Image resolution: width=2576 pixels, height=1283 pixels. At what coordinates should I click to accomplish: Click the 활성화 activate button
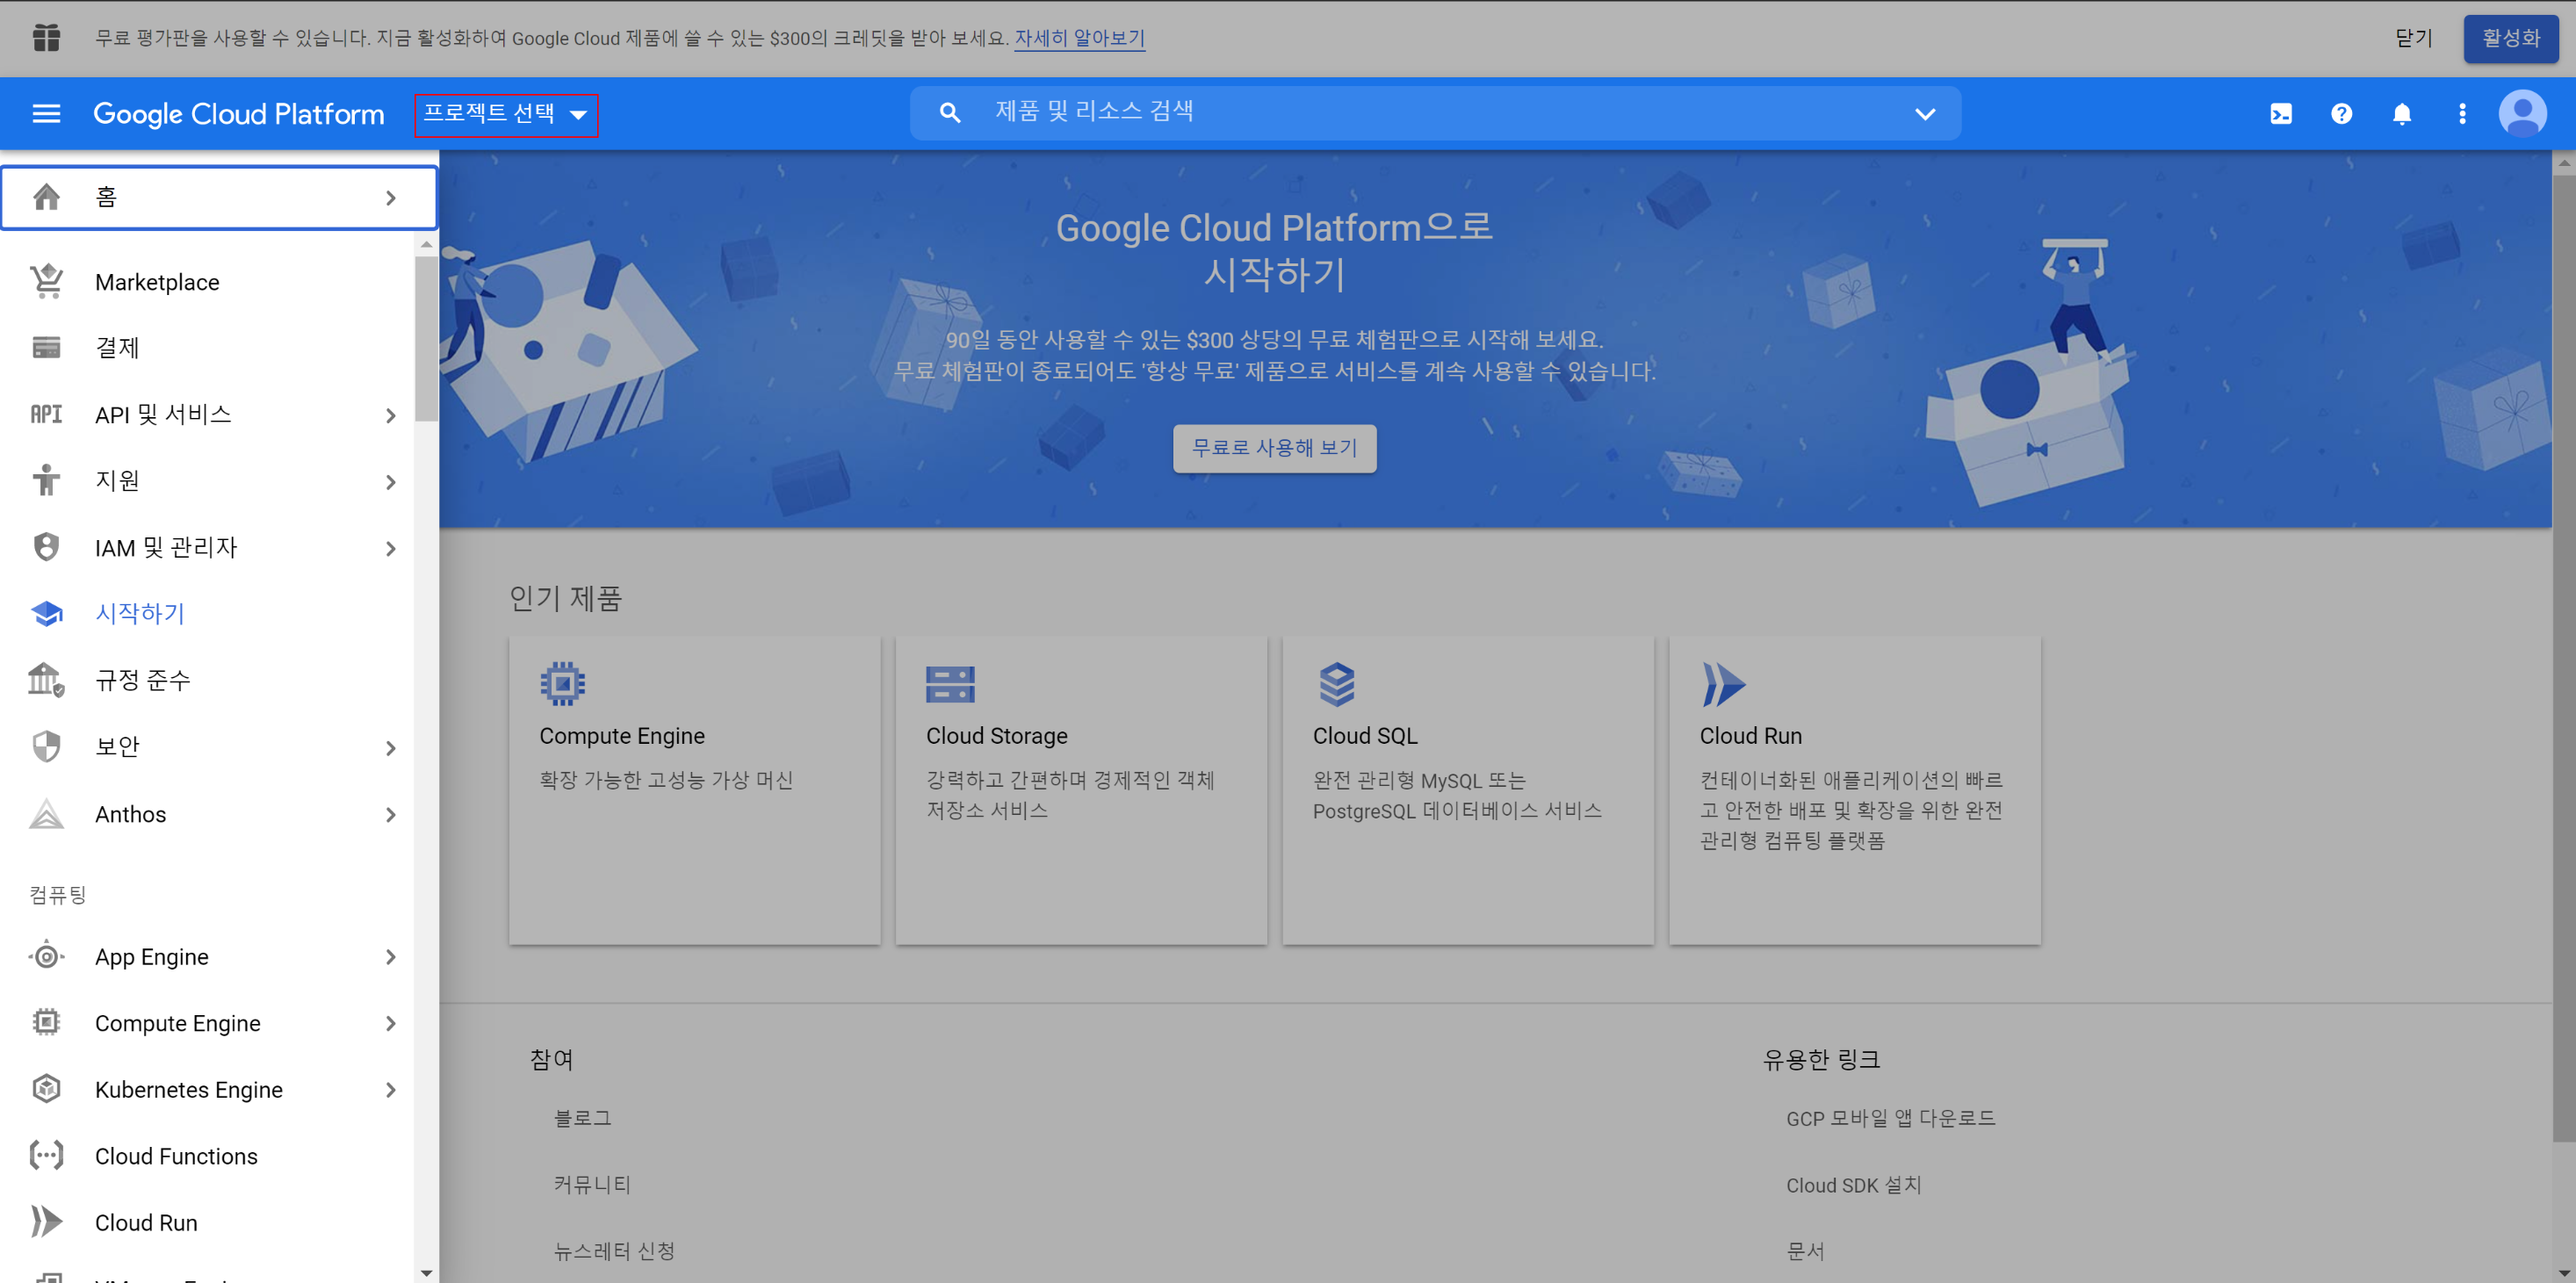2510,38
